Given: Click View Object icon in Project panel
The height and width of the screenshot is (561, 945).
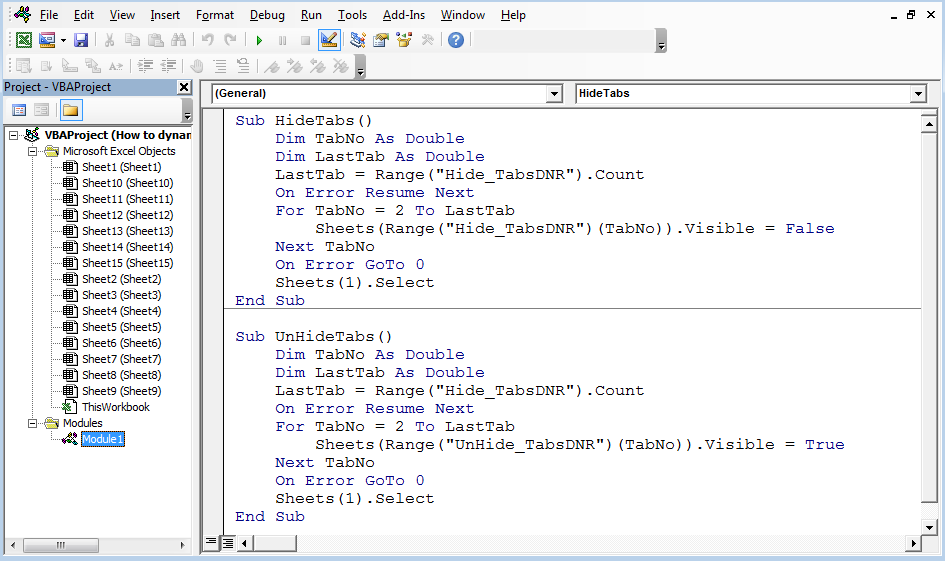Looking at the screenshot, I should 42,110.
